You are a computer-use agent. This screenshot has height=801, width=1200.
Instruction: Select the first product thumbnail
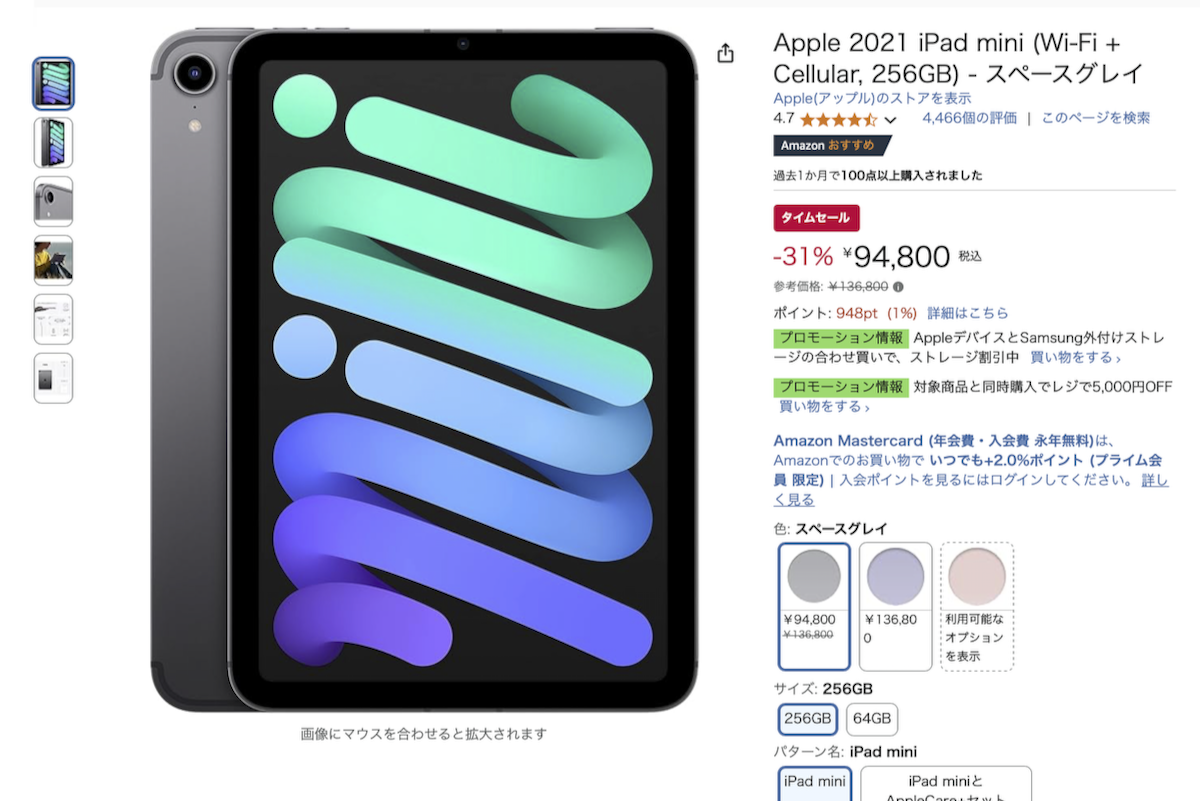[x=53, y=83]
